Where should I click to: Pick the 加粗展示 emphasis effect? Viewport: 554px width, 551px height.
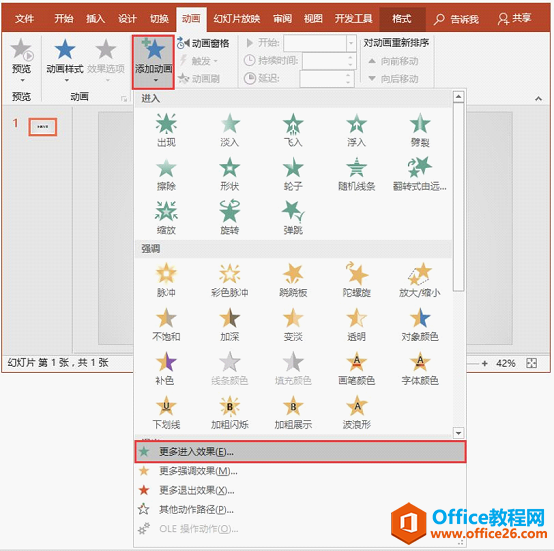[293, 412]
